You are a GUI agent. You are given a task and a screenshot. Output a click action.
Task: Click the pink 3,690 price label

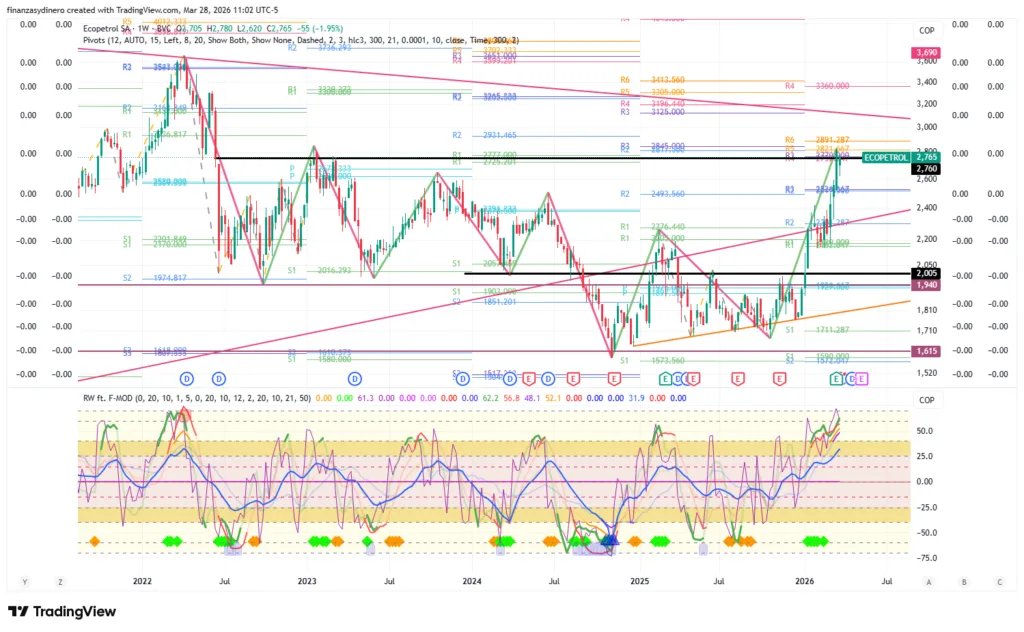point(925,52)
